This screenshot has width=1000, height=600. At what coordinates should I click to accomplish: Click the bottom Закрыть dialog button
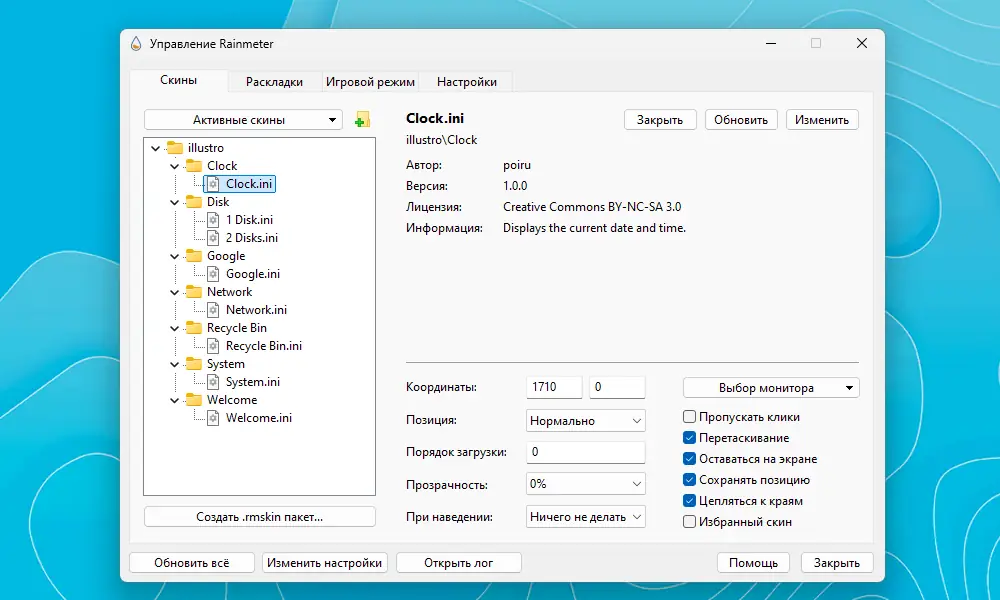point(837,563)
